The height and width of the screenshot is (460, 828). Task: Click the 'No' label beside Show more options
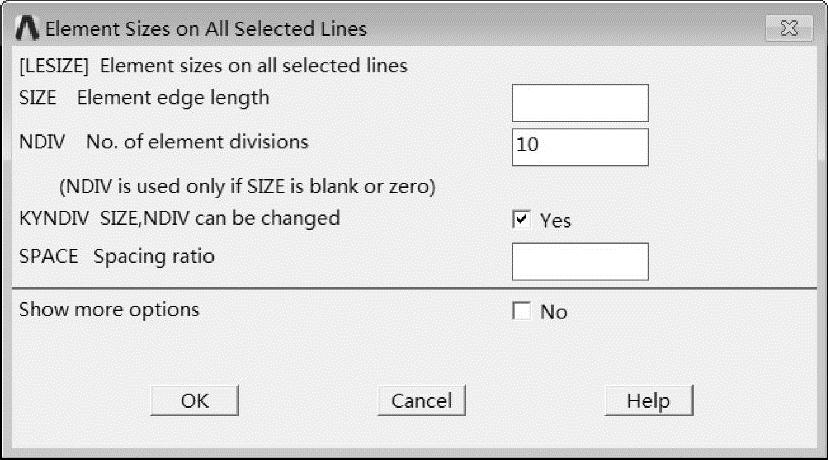tap(553, 312)
